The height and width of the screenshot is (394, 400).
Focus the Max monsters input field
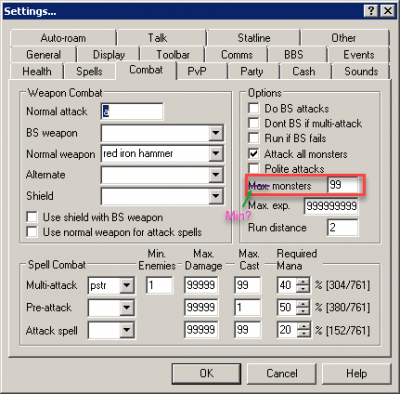(343, 185)
